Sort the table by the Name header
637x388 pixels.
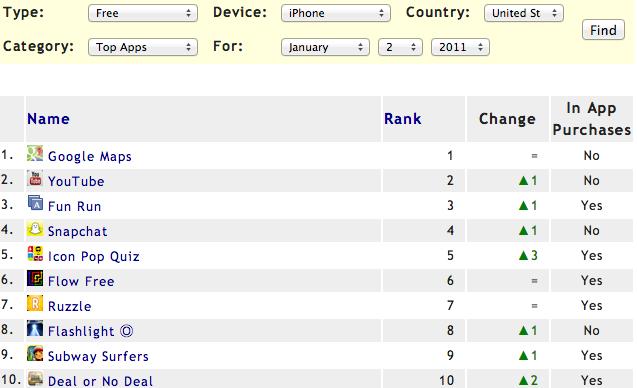click(48, 119)
